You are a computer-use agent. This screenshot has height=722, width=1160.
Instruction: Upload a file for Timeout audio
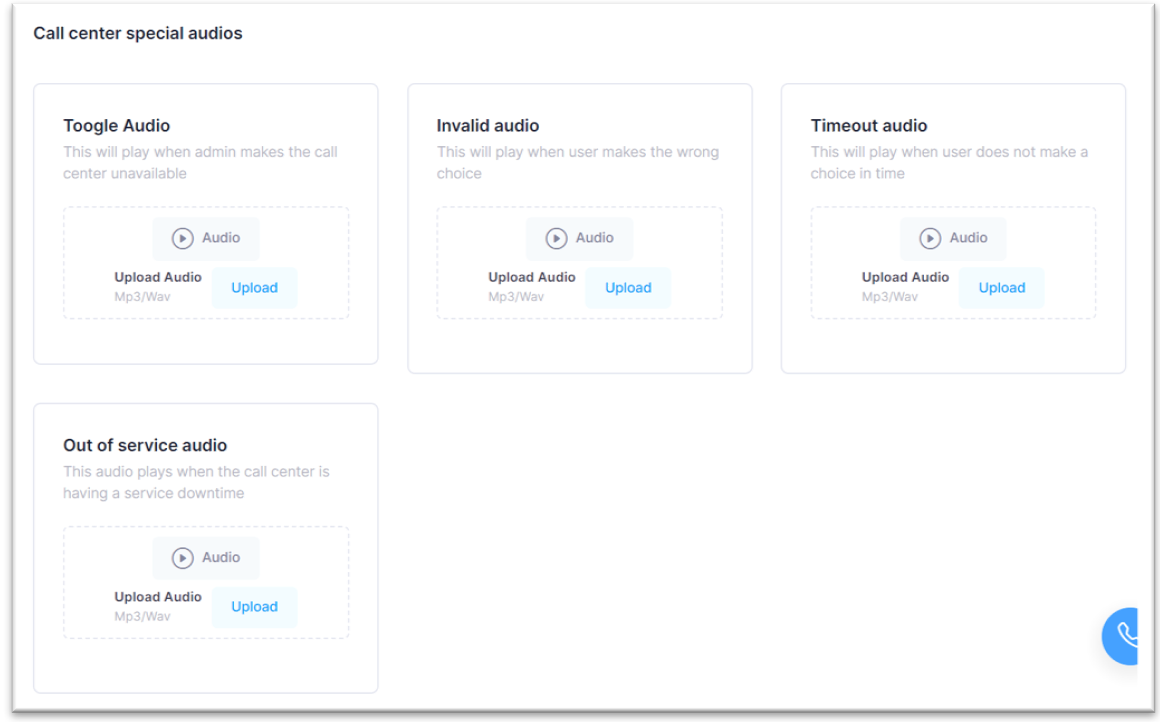(x=1001, y=288)
